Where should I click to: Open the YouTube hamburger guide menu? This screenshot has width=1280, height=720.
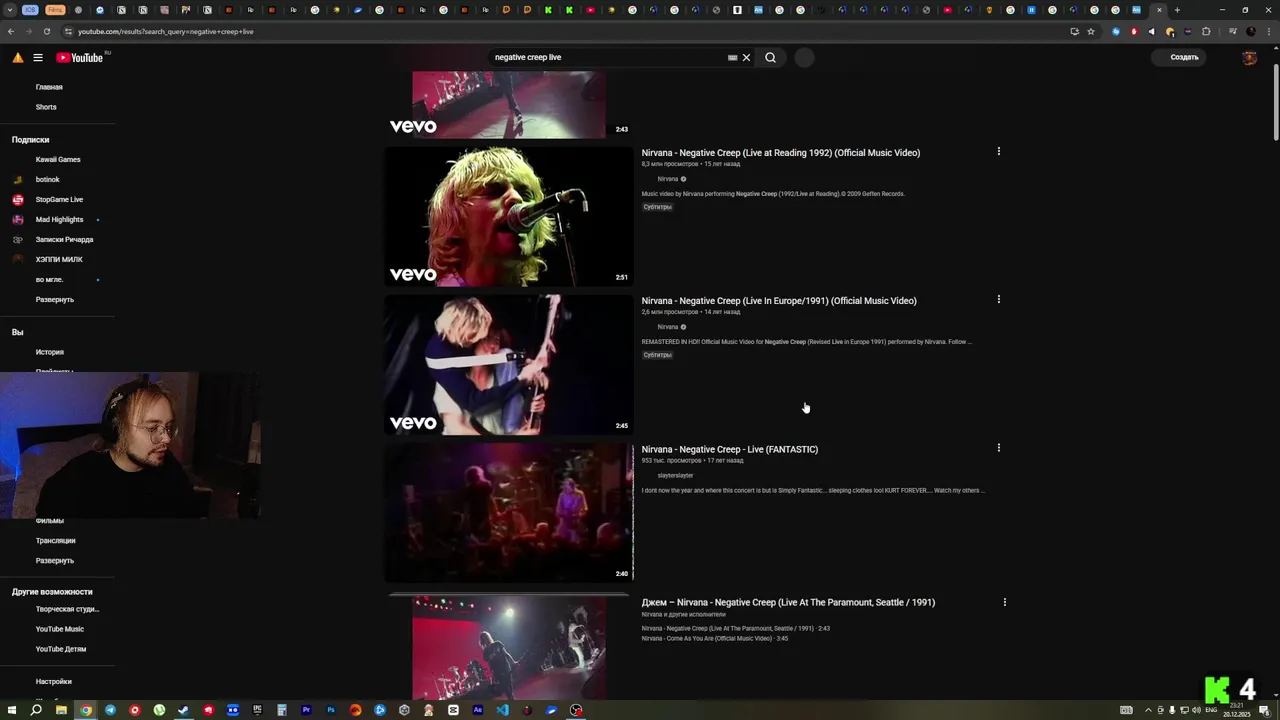coord(38,58)
